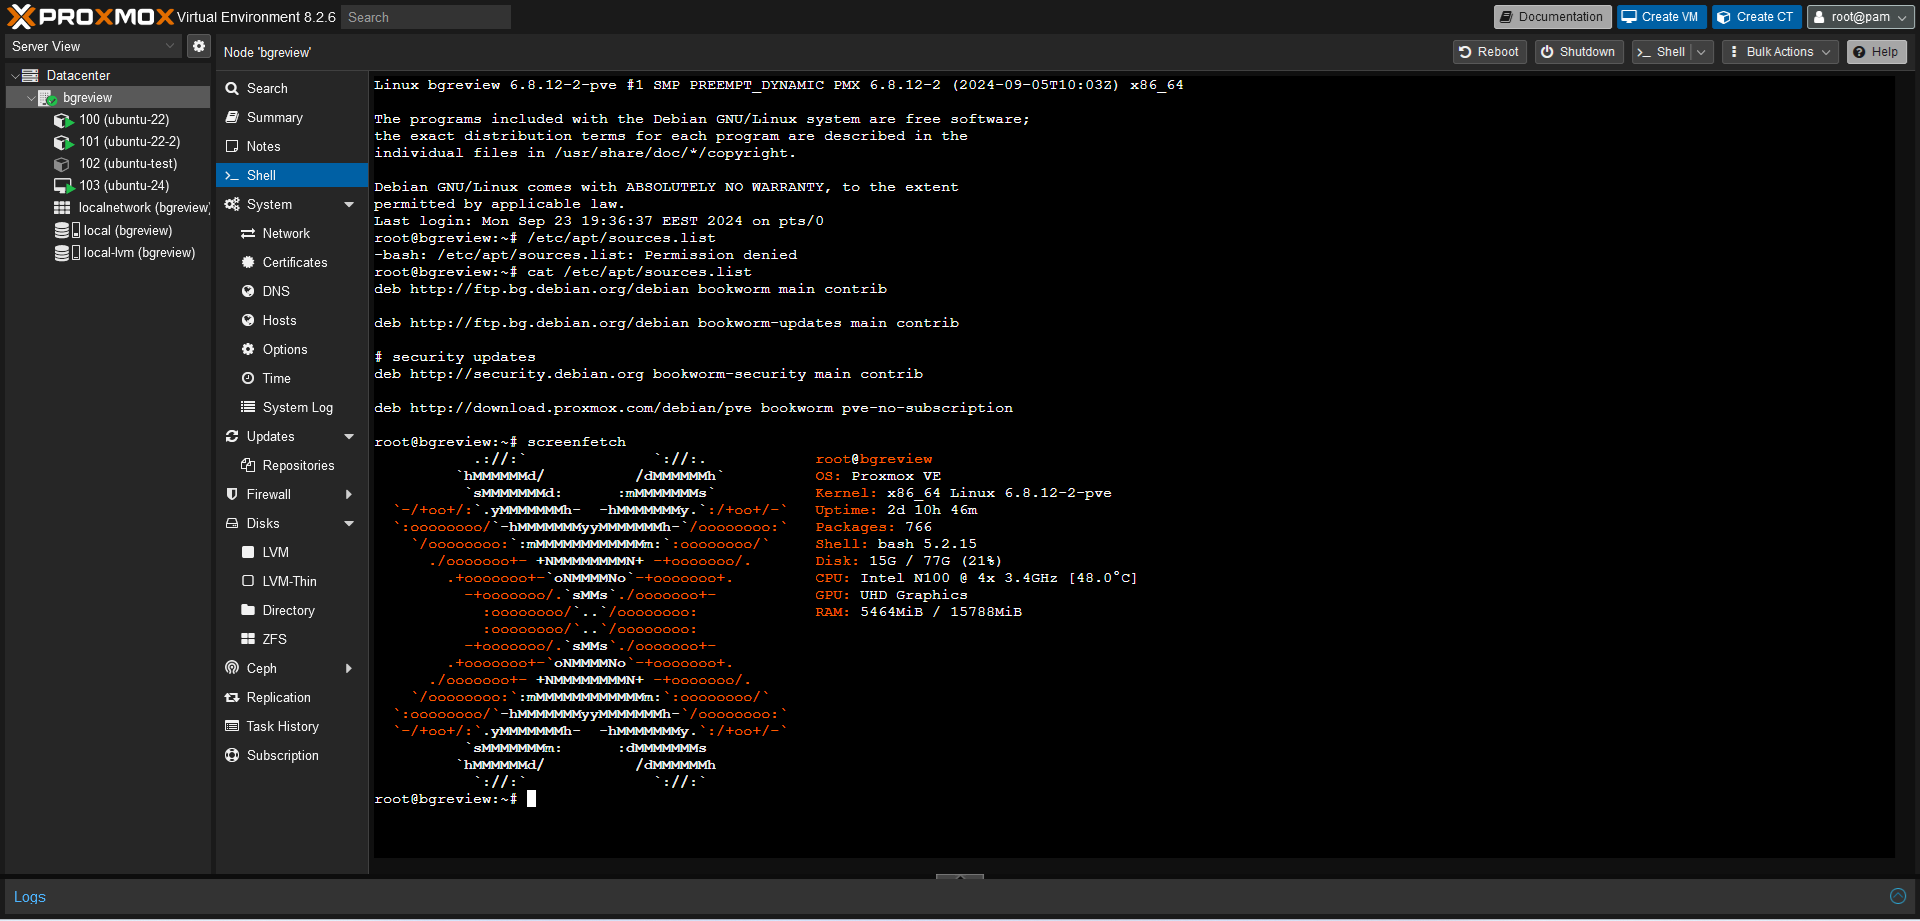Open VM 103 (ubuntu-24)
The image size is (1920, 921).
coord(124,185)
